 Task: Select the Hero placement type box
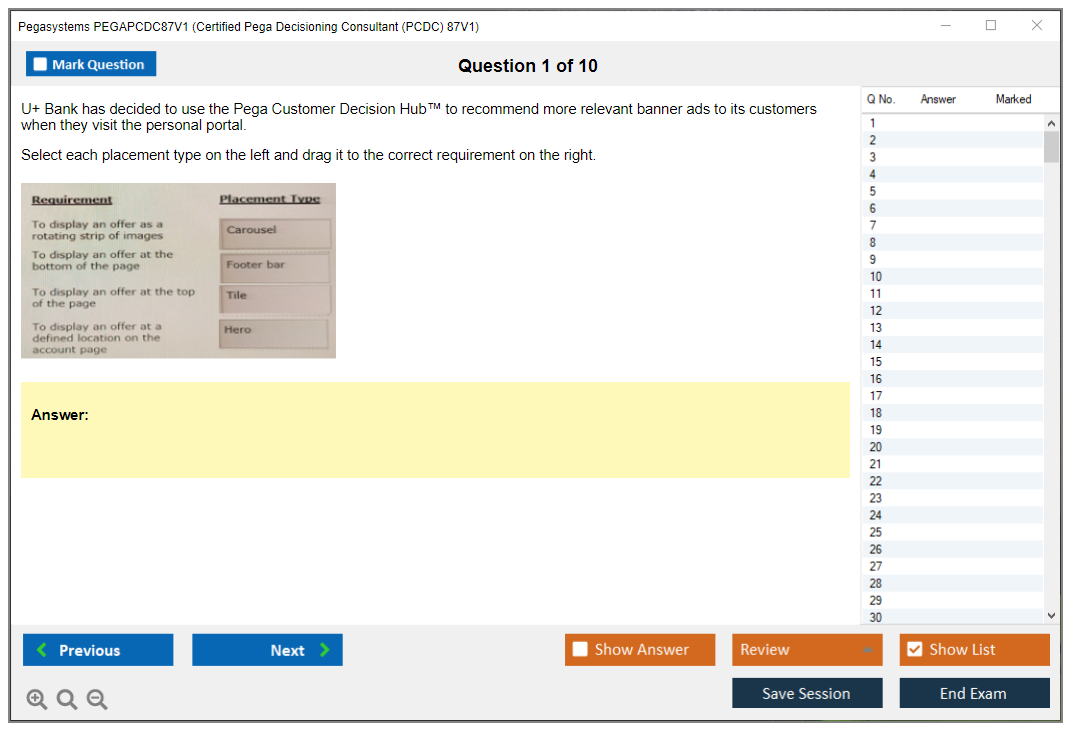(274, 332)
